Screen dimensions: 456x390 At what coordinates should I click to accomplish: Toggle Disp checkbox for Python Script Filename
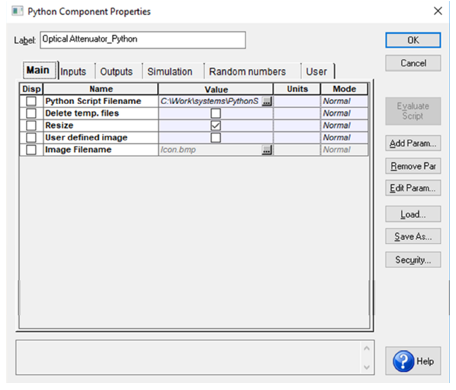click(x=31, y=101)
